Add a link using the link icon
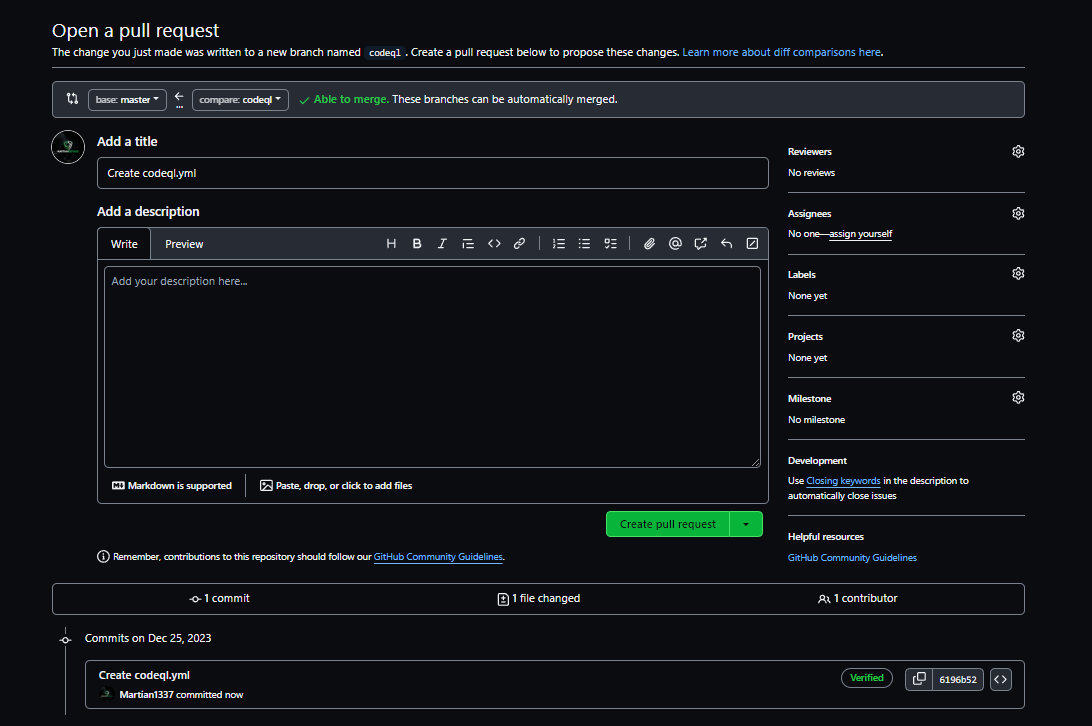1092x726 pixels. [519, 244]
